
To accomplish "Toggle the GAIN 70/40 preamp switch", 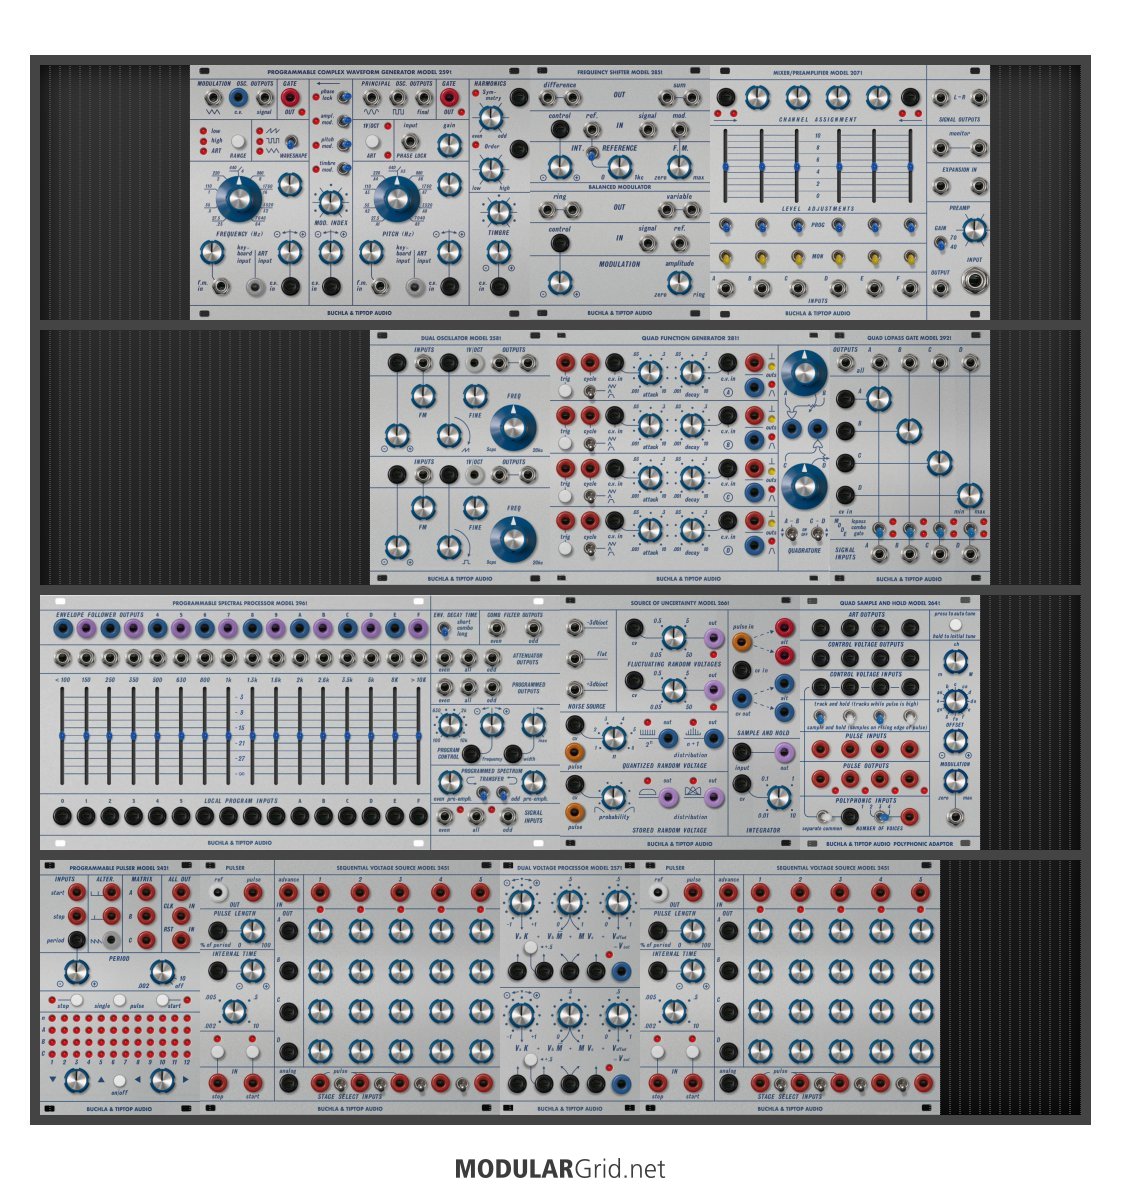I will click(x=940, y=243).
